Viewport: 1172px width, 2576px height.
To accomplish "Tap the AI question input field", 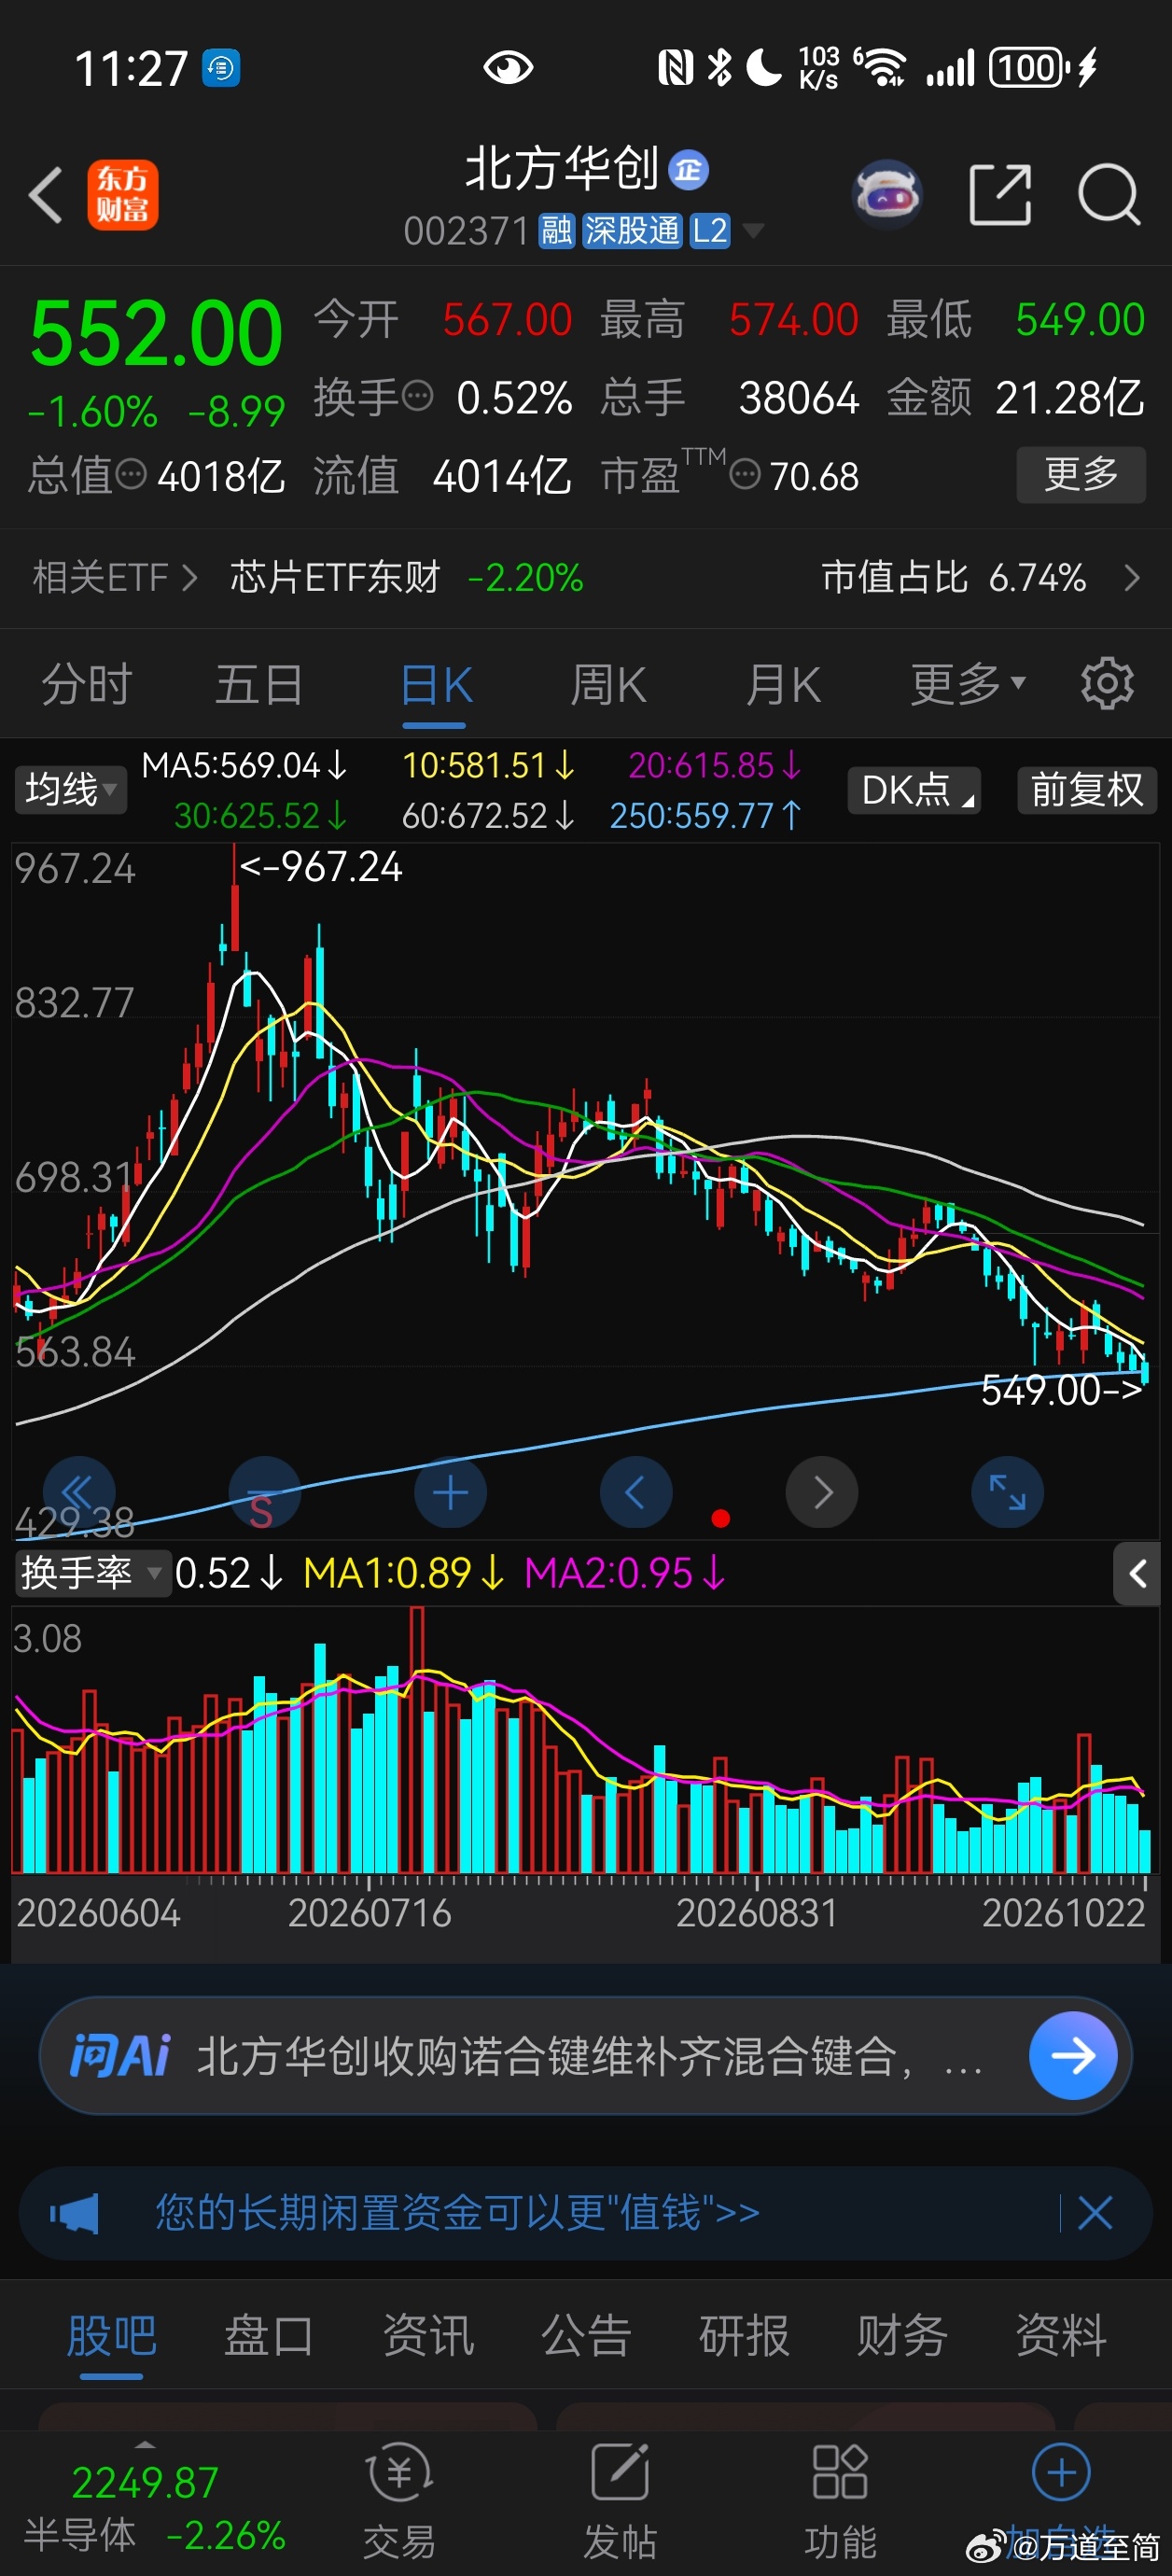I will point(585,2056).
